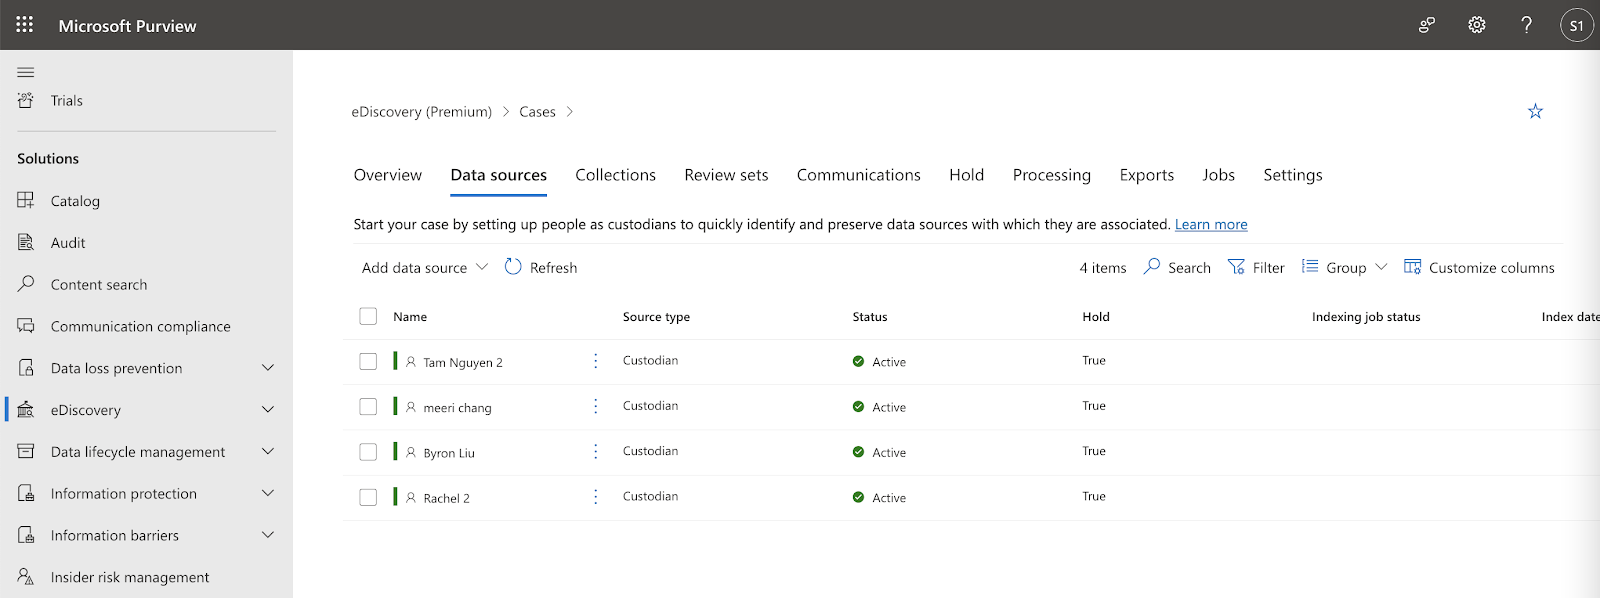
Task: Favorite this page with the star icon
Action: (x=1535, y=111)
